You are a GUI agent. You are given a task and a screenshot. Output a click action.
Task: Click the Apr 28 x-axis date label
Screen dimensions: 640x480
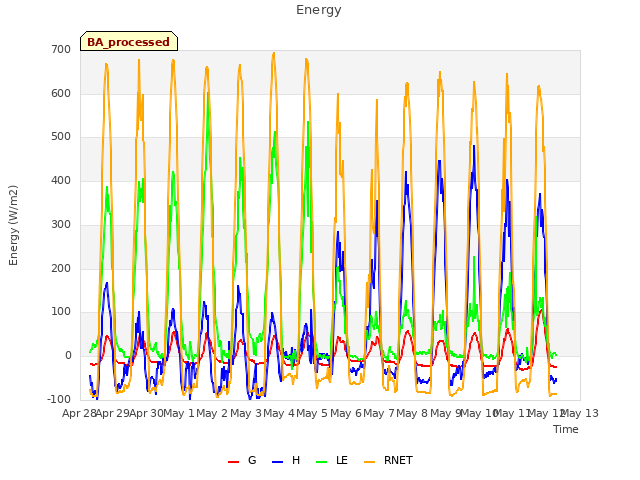click(x=79, y=413)
